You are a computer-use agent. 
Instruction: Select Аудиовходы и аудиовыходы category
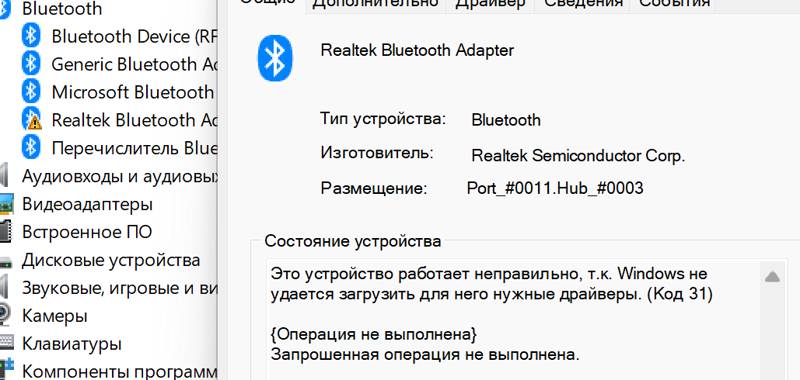119,176
